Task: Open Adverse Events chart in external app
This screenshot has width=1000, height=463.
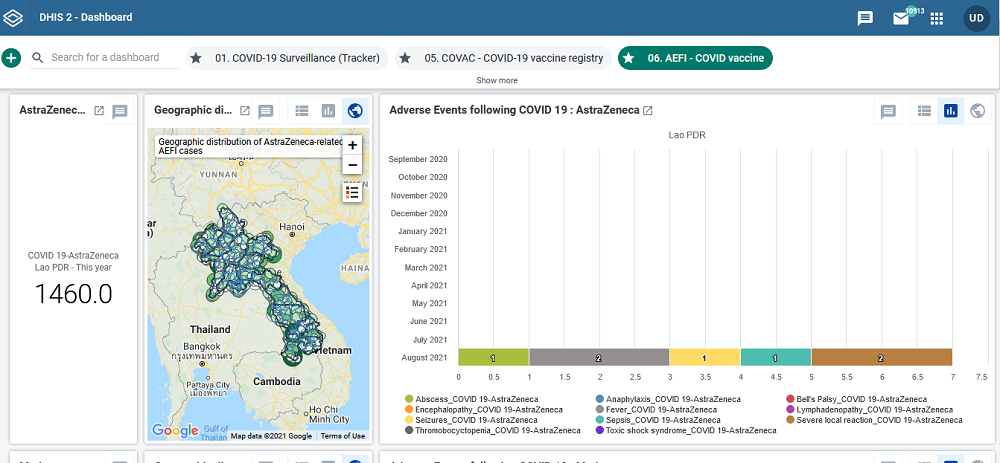Action: pyautogui.click(x=647, y=110)
